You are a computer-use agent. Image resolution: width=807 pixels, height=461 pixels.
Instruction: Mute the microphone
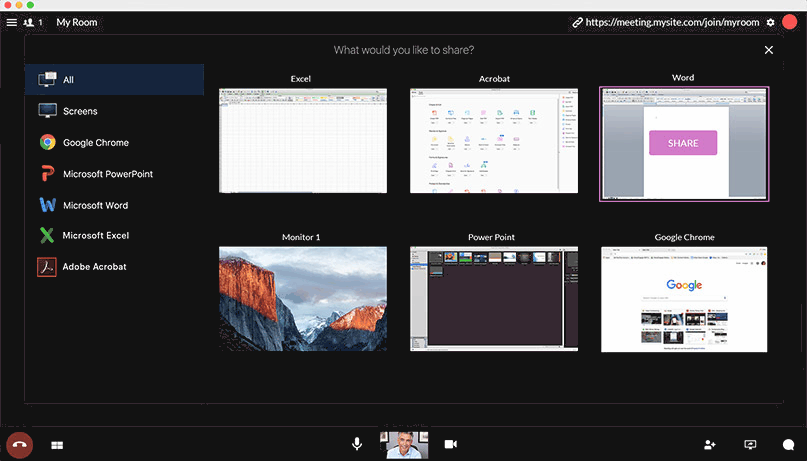coord(357,444)
